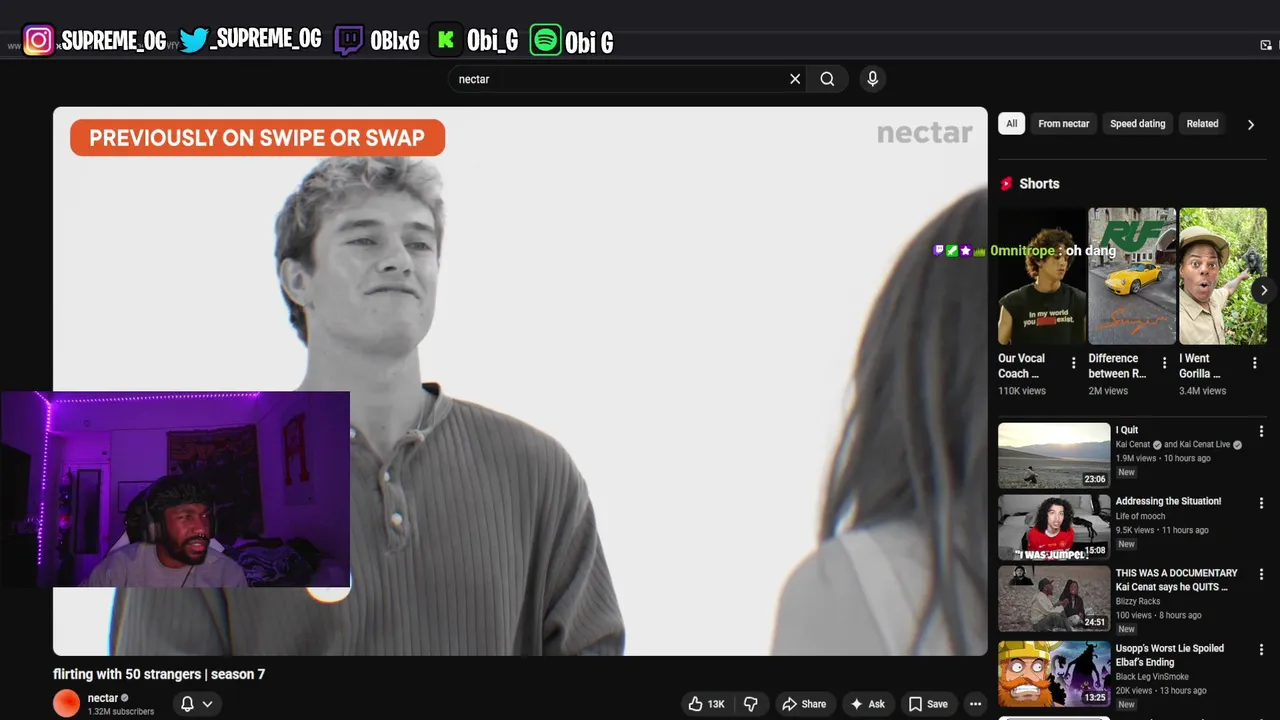Image resolution: width=1280 pixels, height=720 pixels.
Task: Click the Share button
Action: 804,704
